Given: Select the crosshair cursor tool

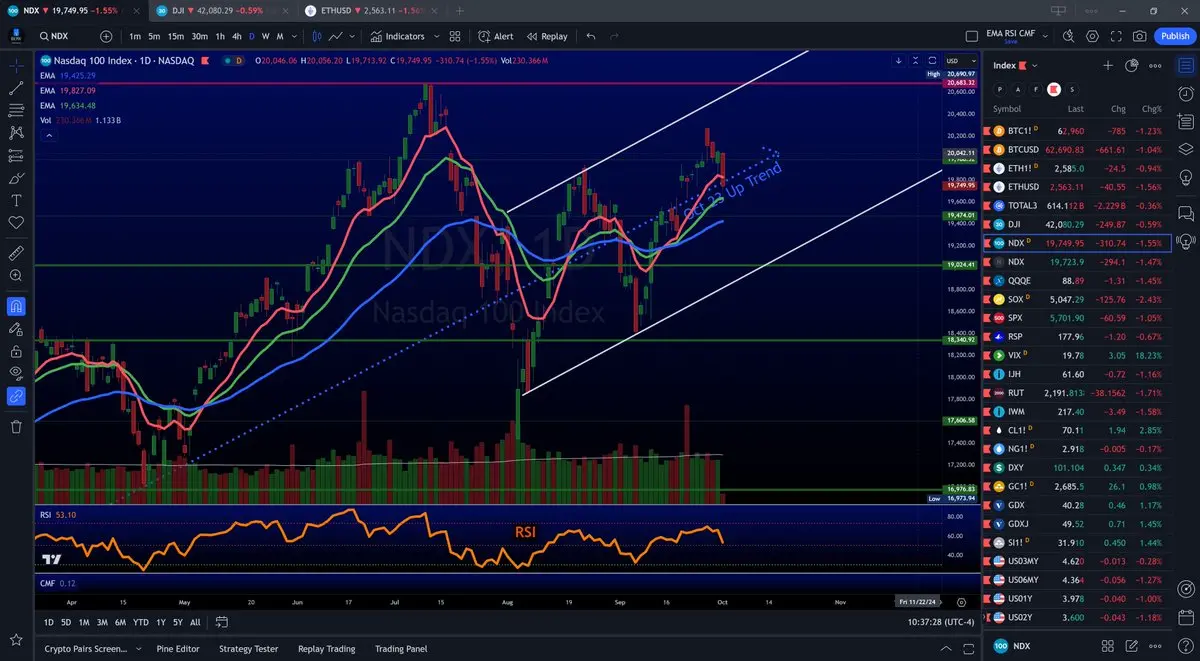Looking at the screenshot, I should point(16,65).
